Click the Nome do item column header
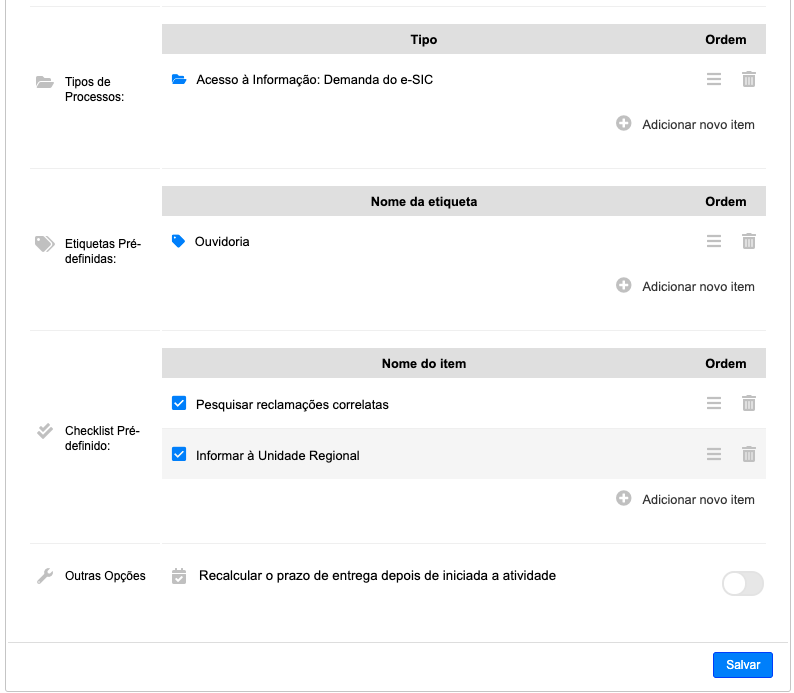The width and height of the screenshot is (794, 693). point(424,363)
